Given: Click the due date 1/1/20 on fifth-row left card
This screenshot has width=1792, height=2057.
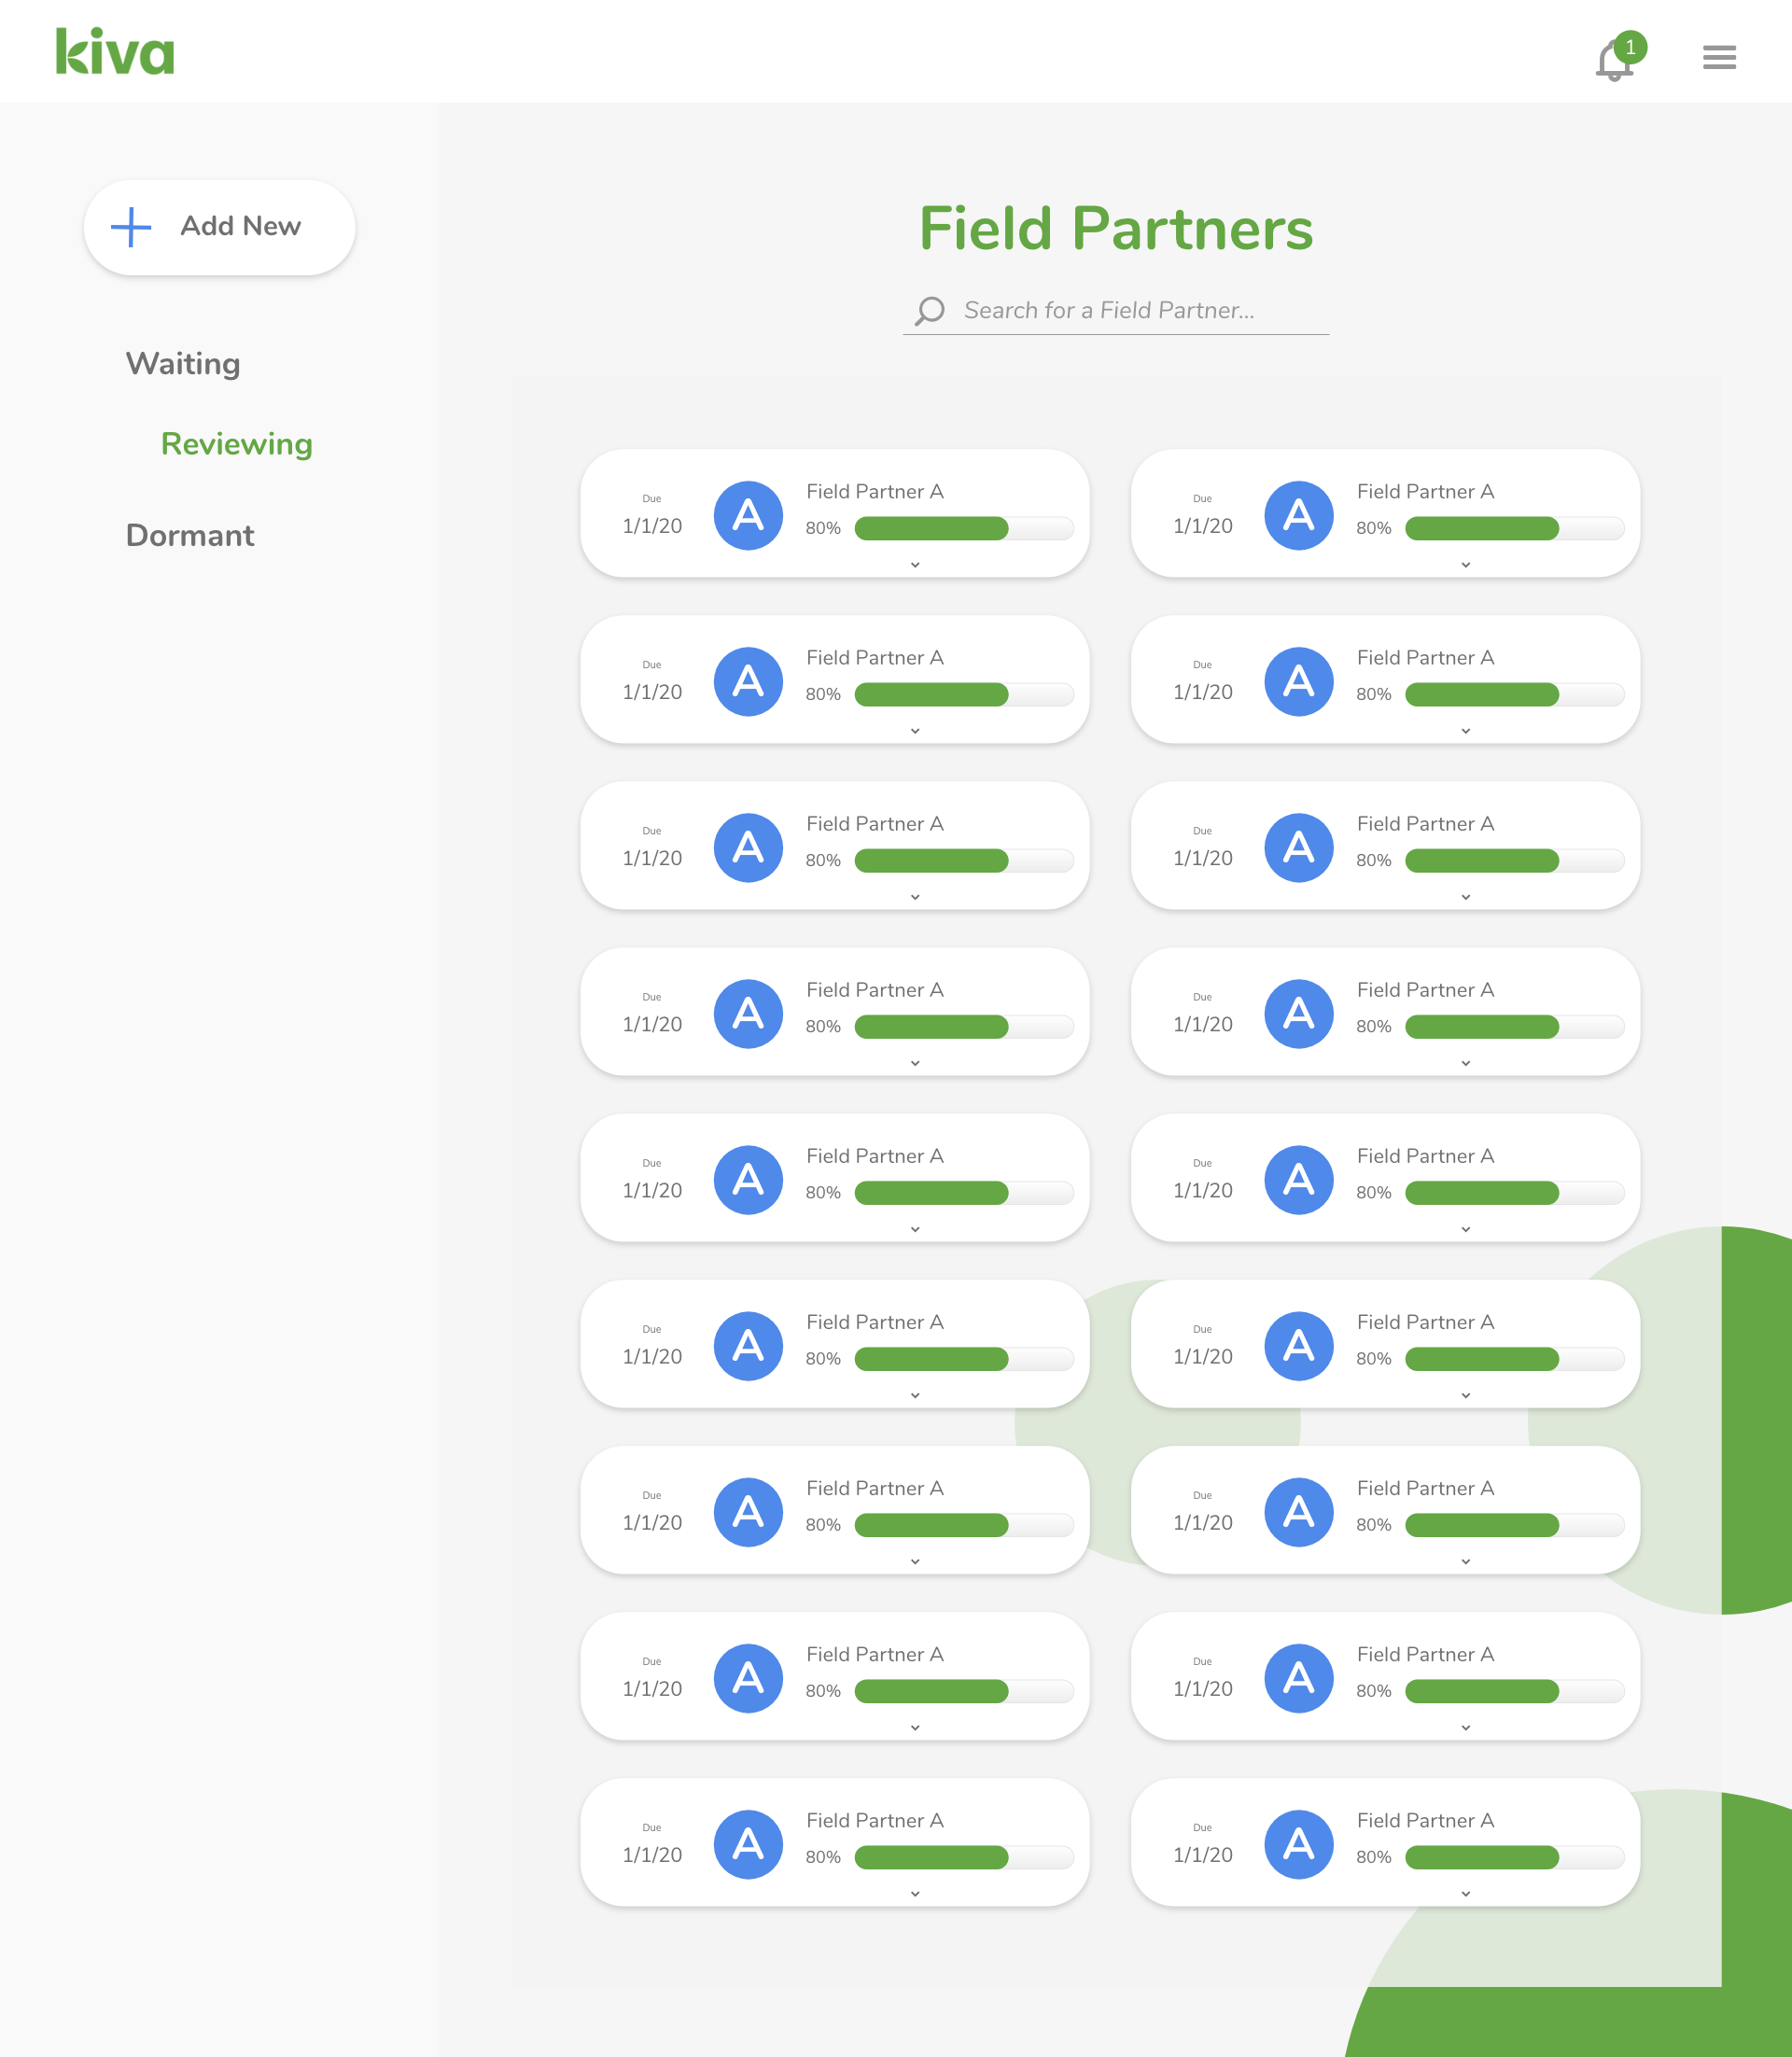Looking at the screenshot, I should [x=652, y=1190].
